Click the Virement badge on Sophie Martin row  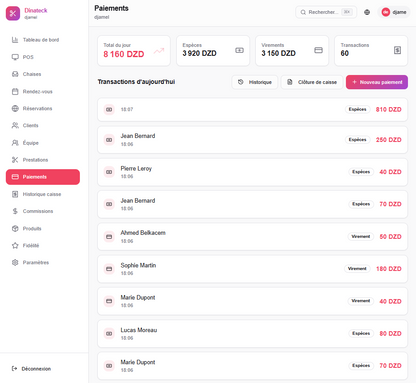(357, 269)
